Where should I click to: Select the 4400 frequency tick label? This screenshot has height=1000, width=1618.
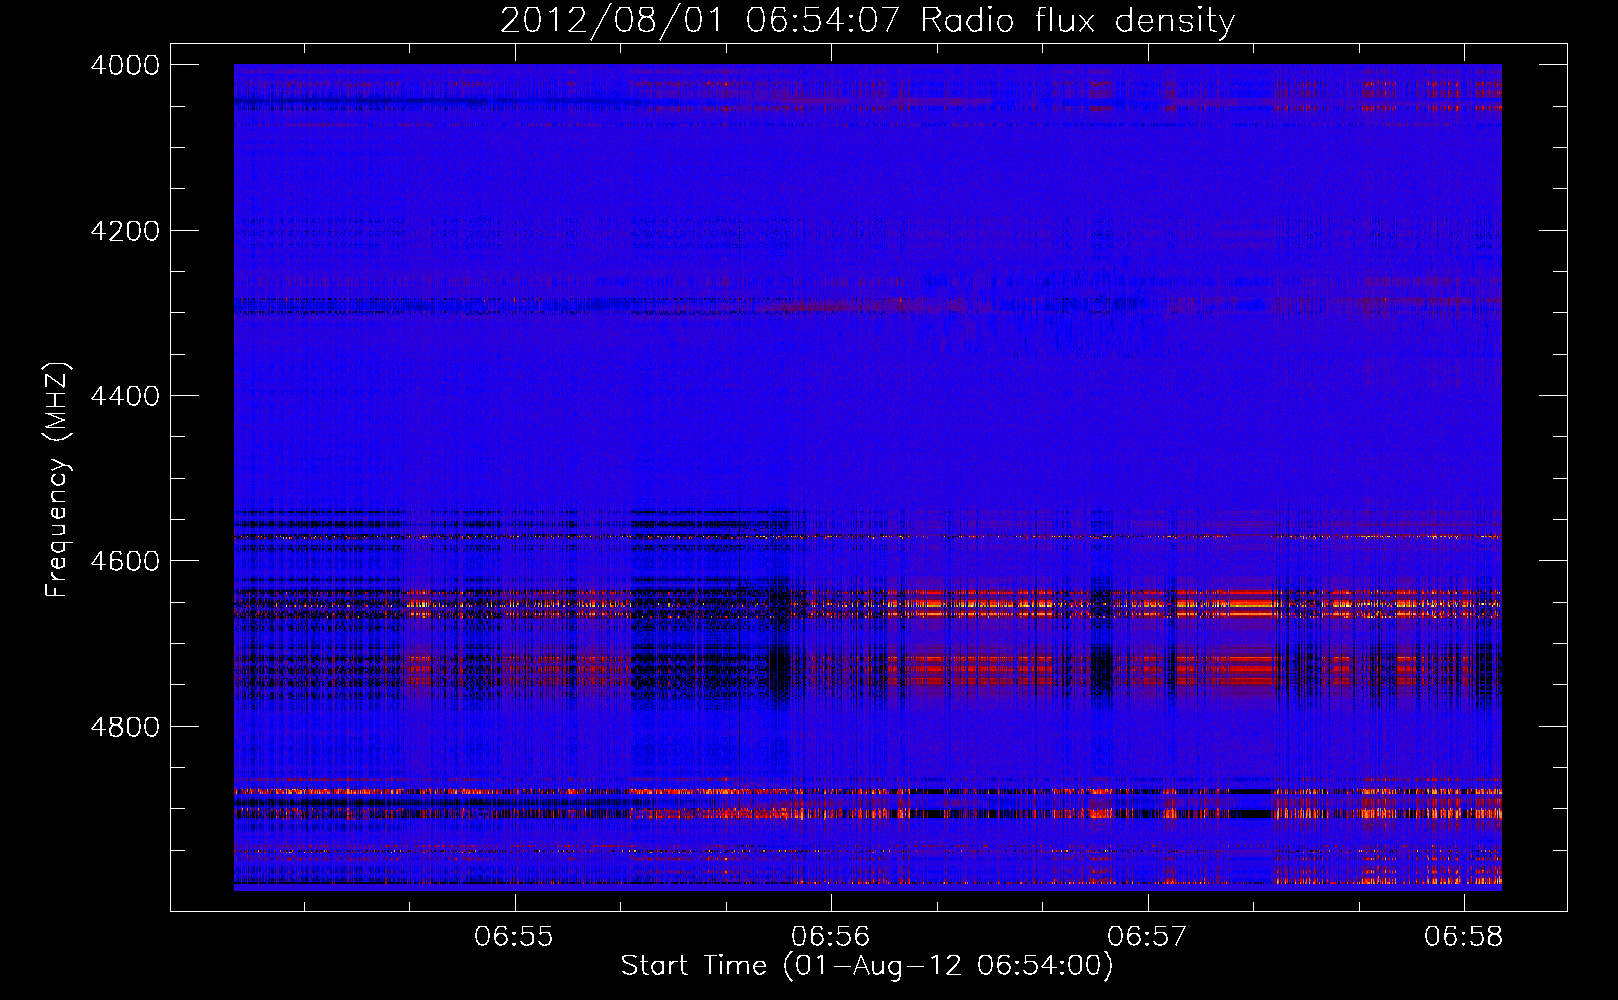(x=125, y=396)
